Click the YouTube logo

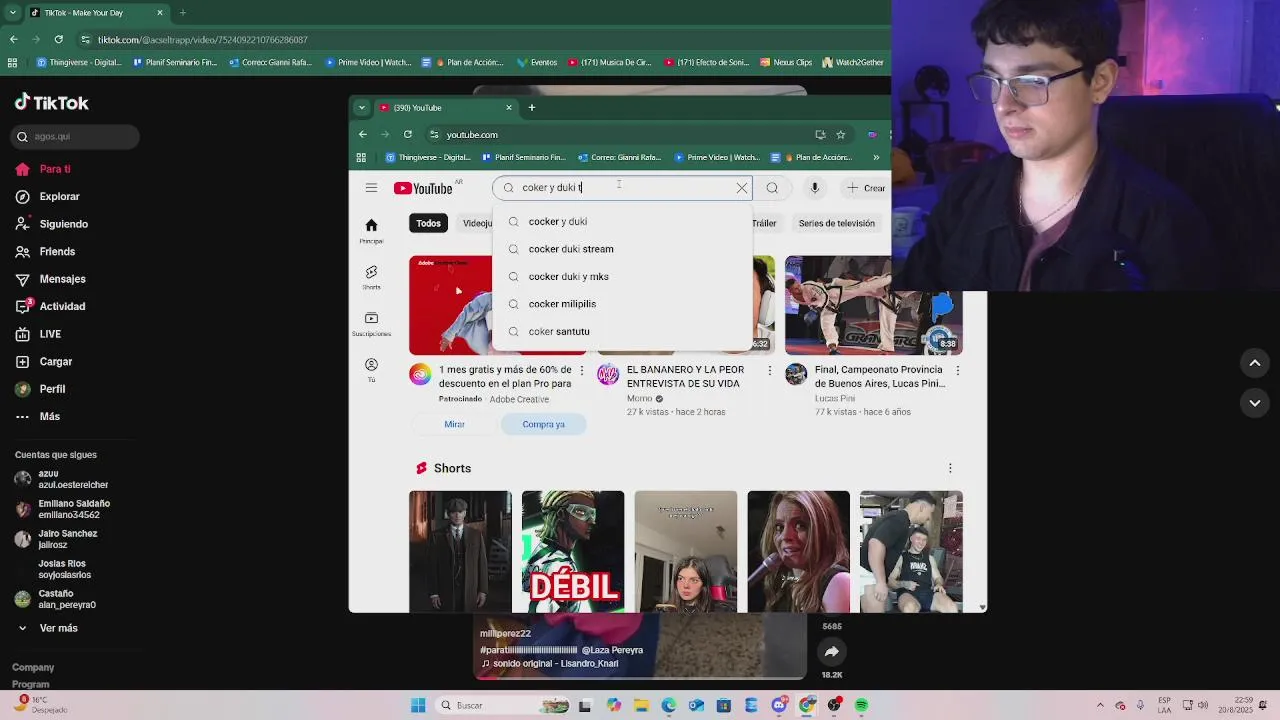423,188
